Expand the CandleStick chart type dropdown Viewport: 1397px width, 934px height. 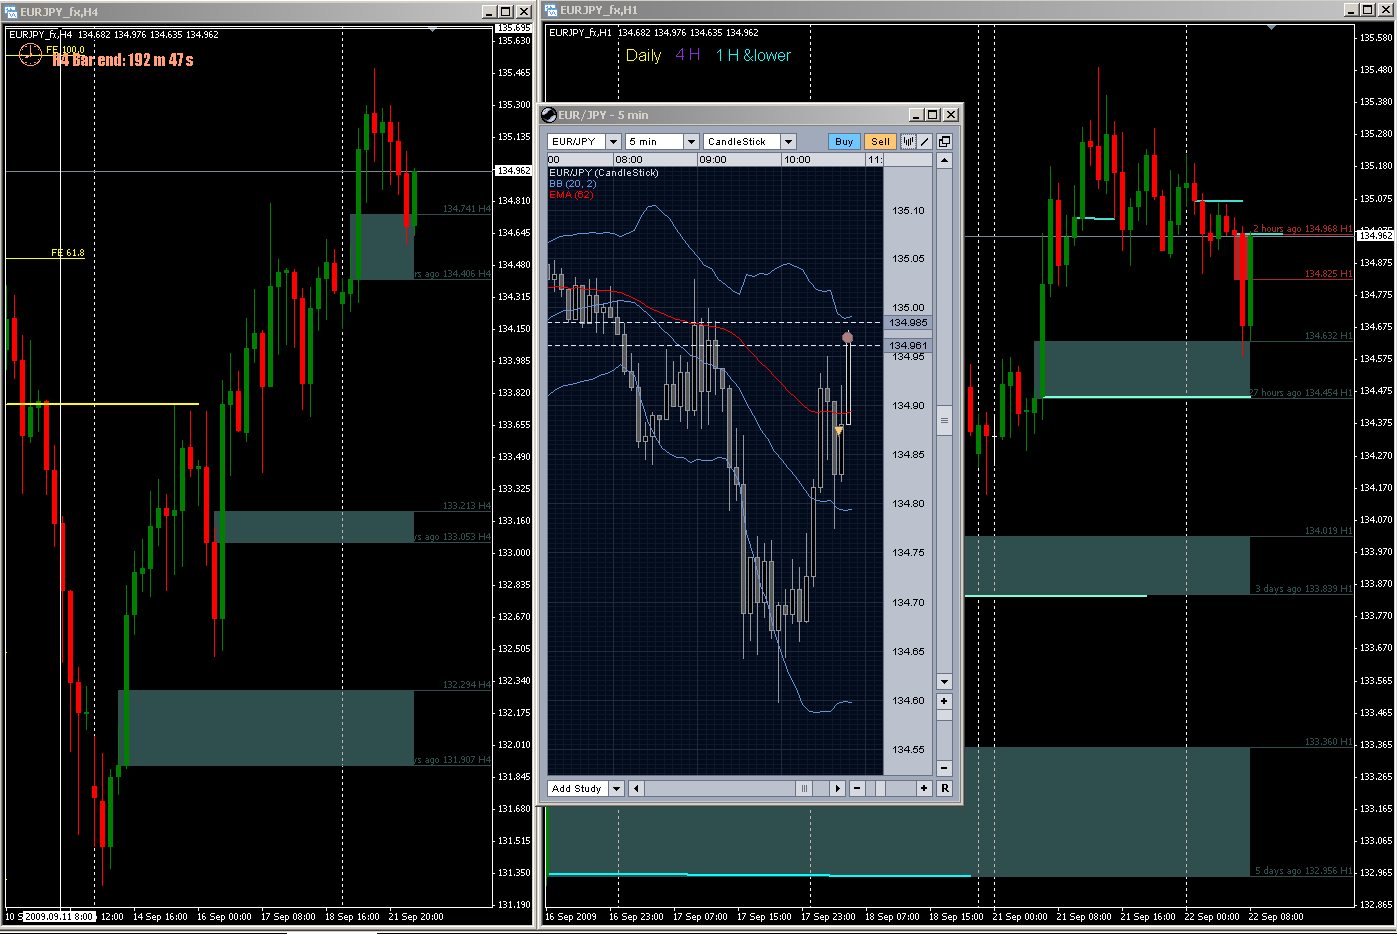click(x=788, y=142)
